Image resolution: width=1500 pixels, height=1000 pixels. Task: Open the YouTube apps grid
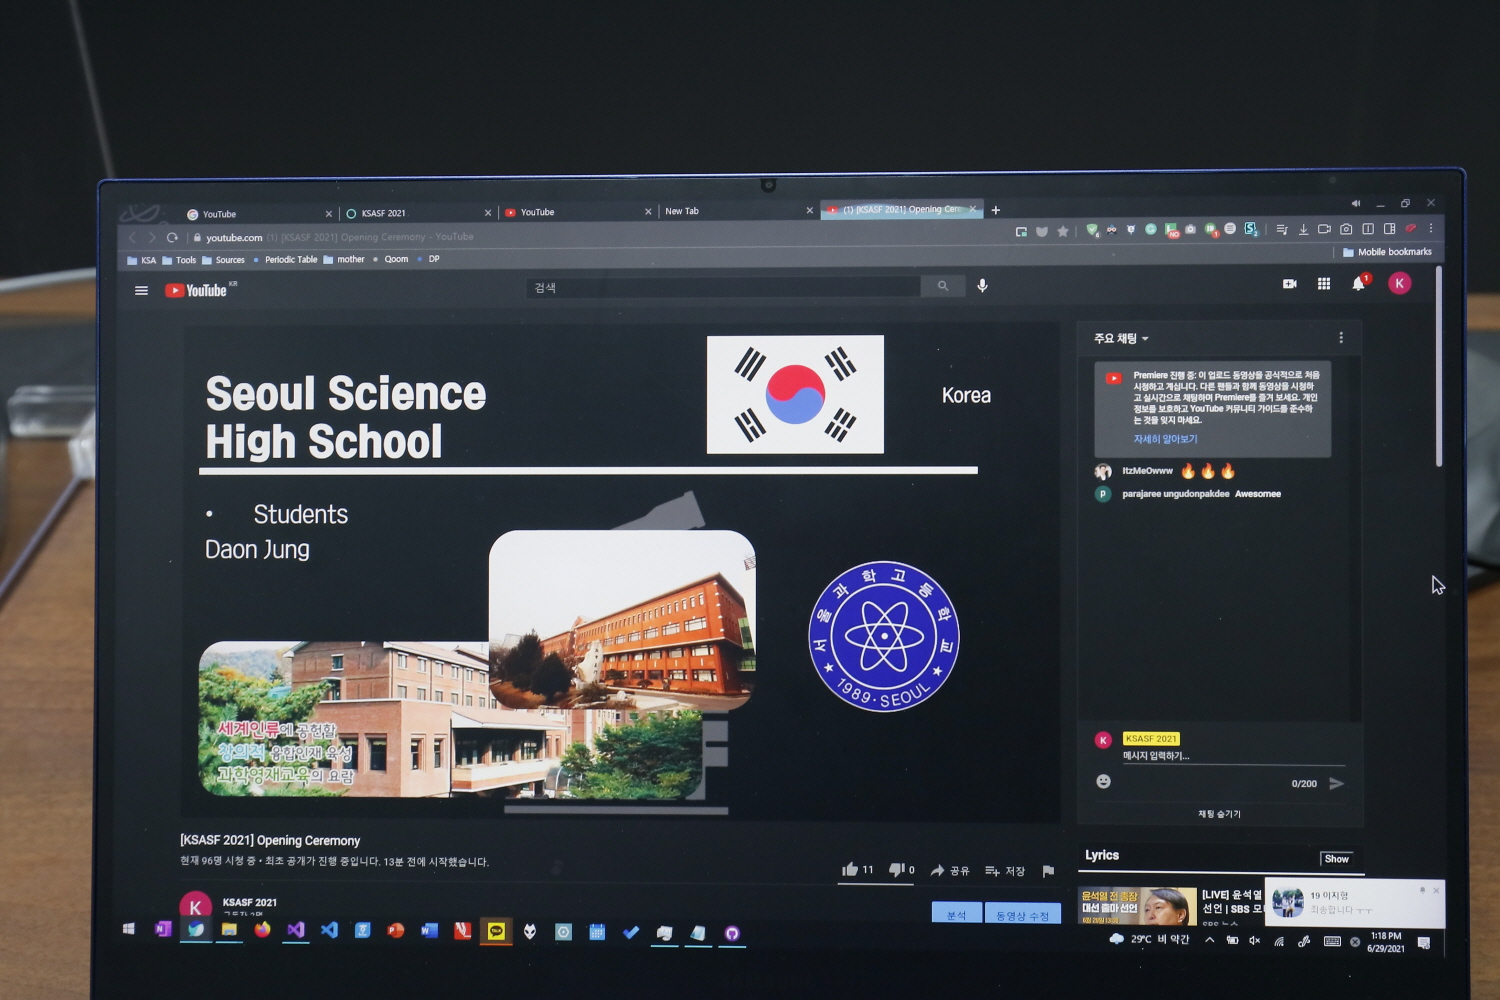[1324, 284]
